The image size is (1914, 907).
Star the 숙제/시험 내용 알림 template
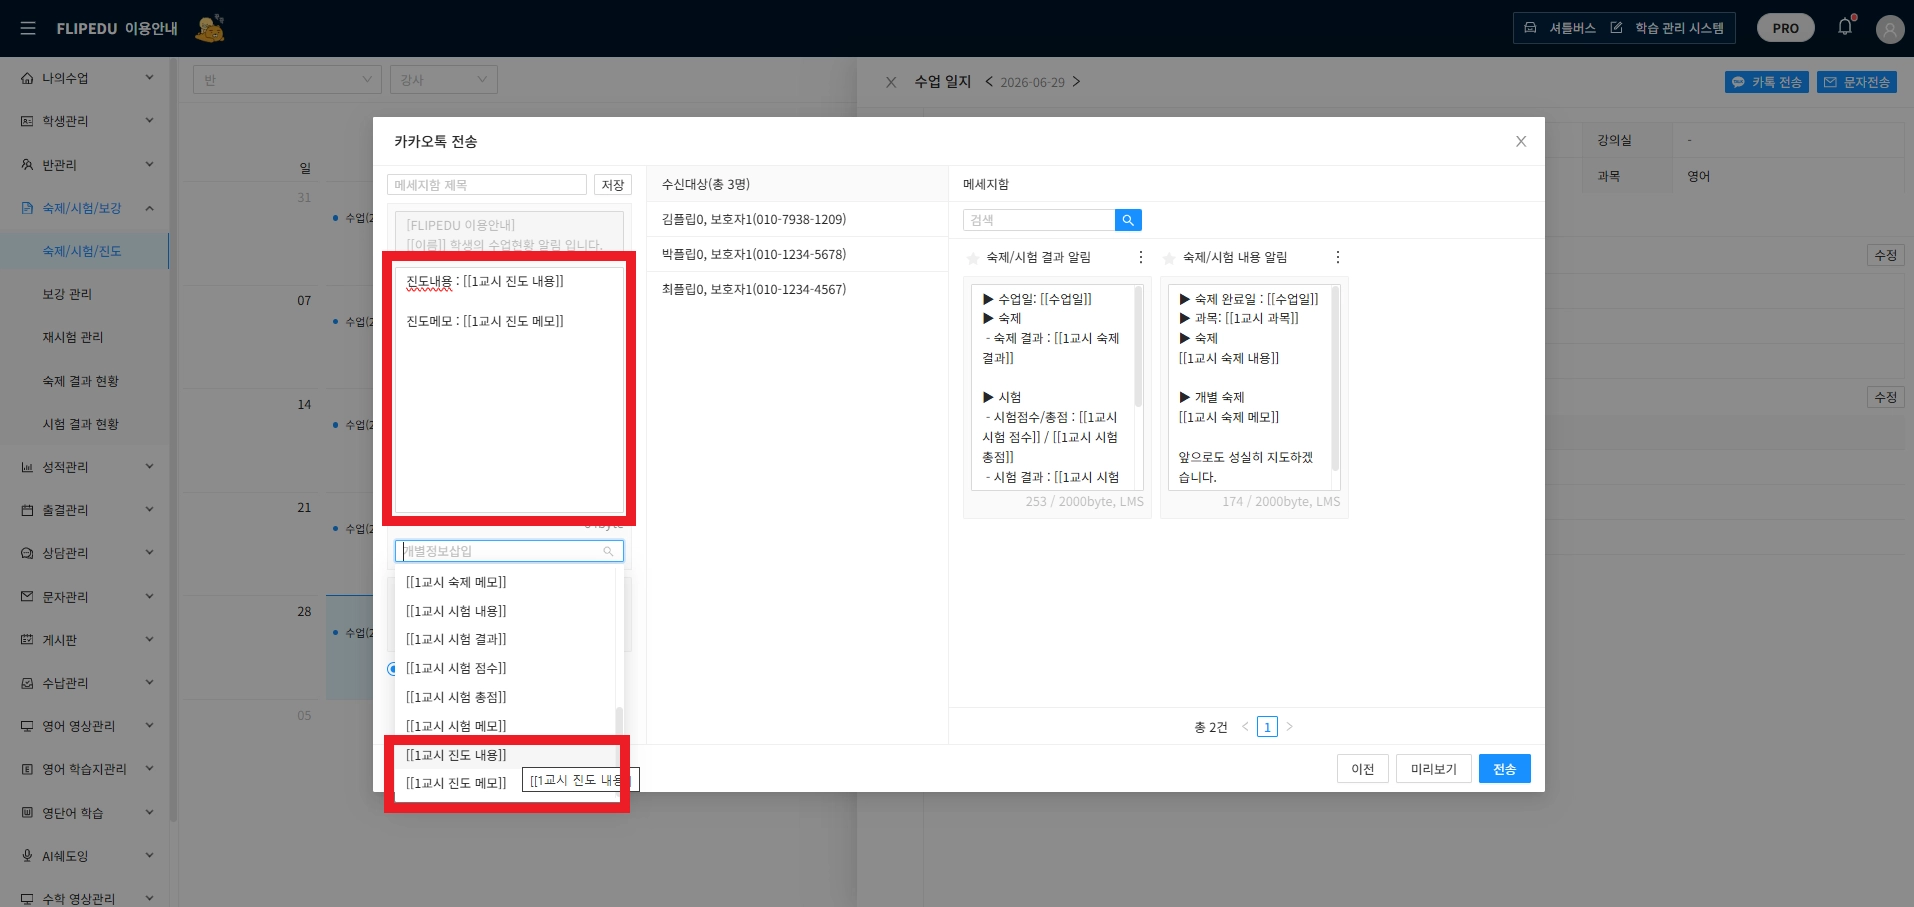click(1169, 258)
